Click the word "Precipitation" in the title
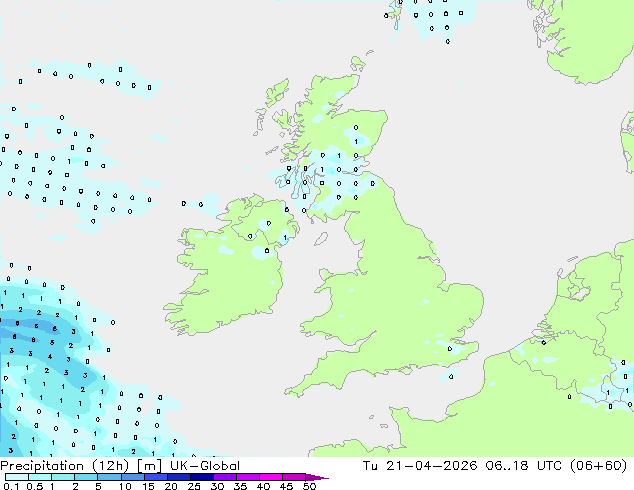Image resolution: width=634 pixels, height=490 pixels. tap(44, 466)
